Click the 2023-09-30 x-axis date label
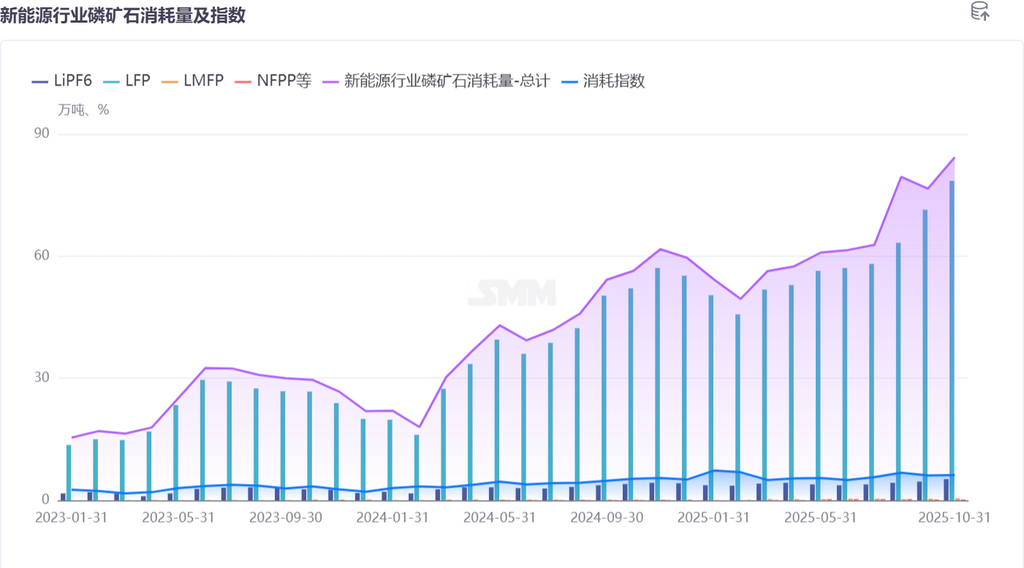This screenshot has height=568, width=1024. pyautogui.click(x=285, y=518)
